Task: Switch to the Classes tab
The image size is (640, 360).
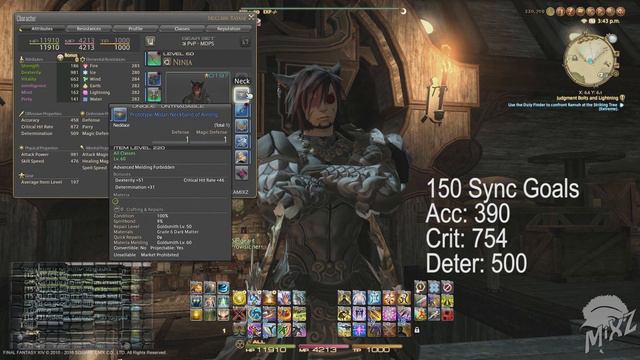Action: click(x=182, y=29)
